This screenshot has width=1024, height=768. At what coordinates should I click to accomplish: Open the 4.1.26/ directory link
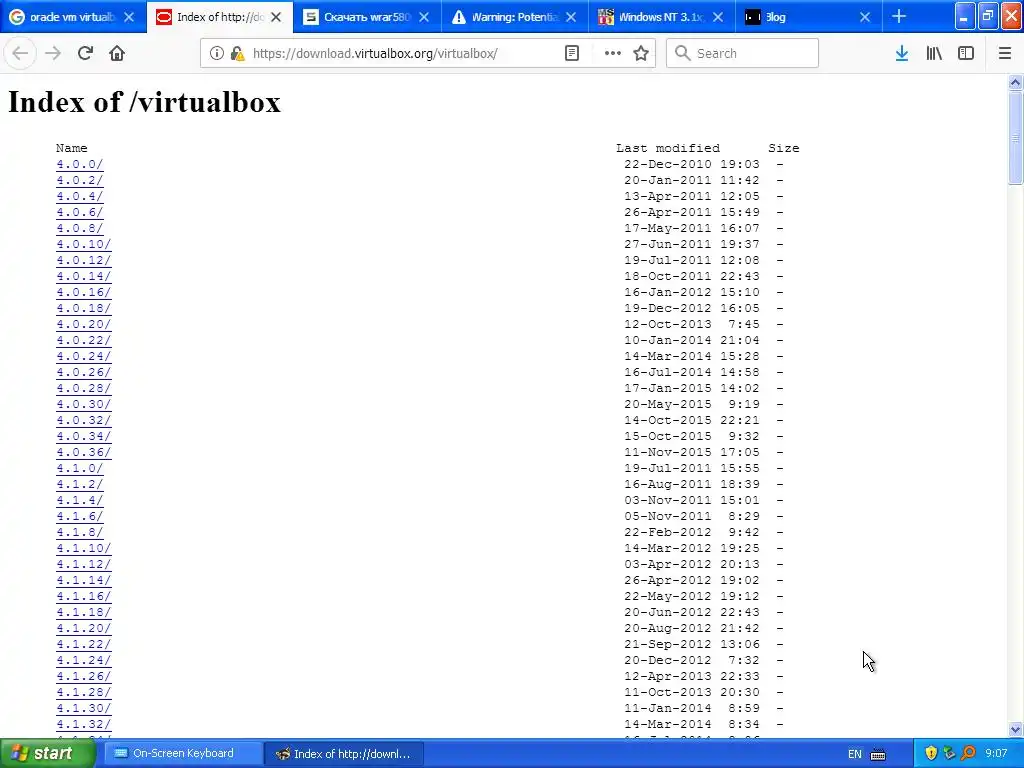pyautogui.click(x=84, y=676)
